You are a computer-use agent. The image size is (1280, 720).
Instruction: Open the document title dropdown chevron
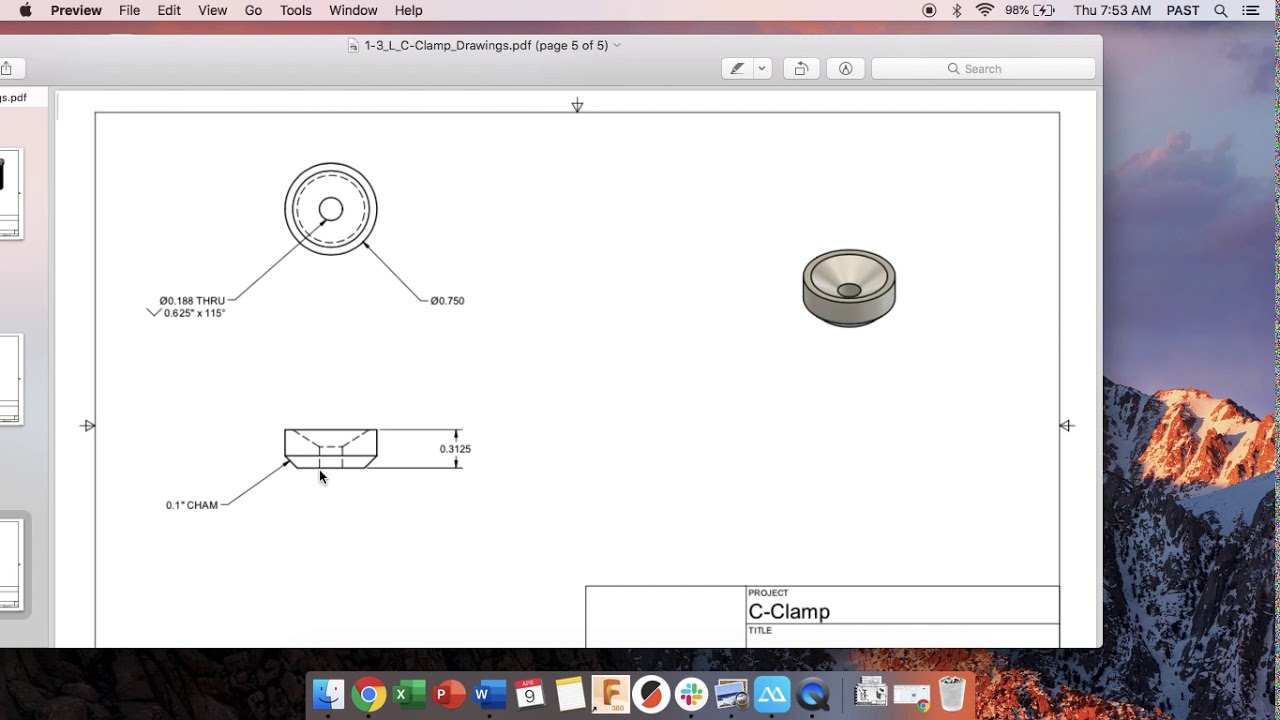pos(617,45)
